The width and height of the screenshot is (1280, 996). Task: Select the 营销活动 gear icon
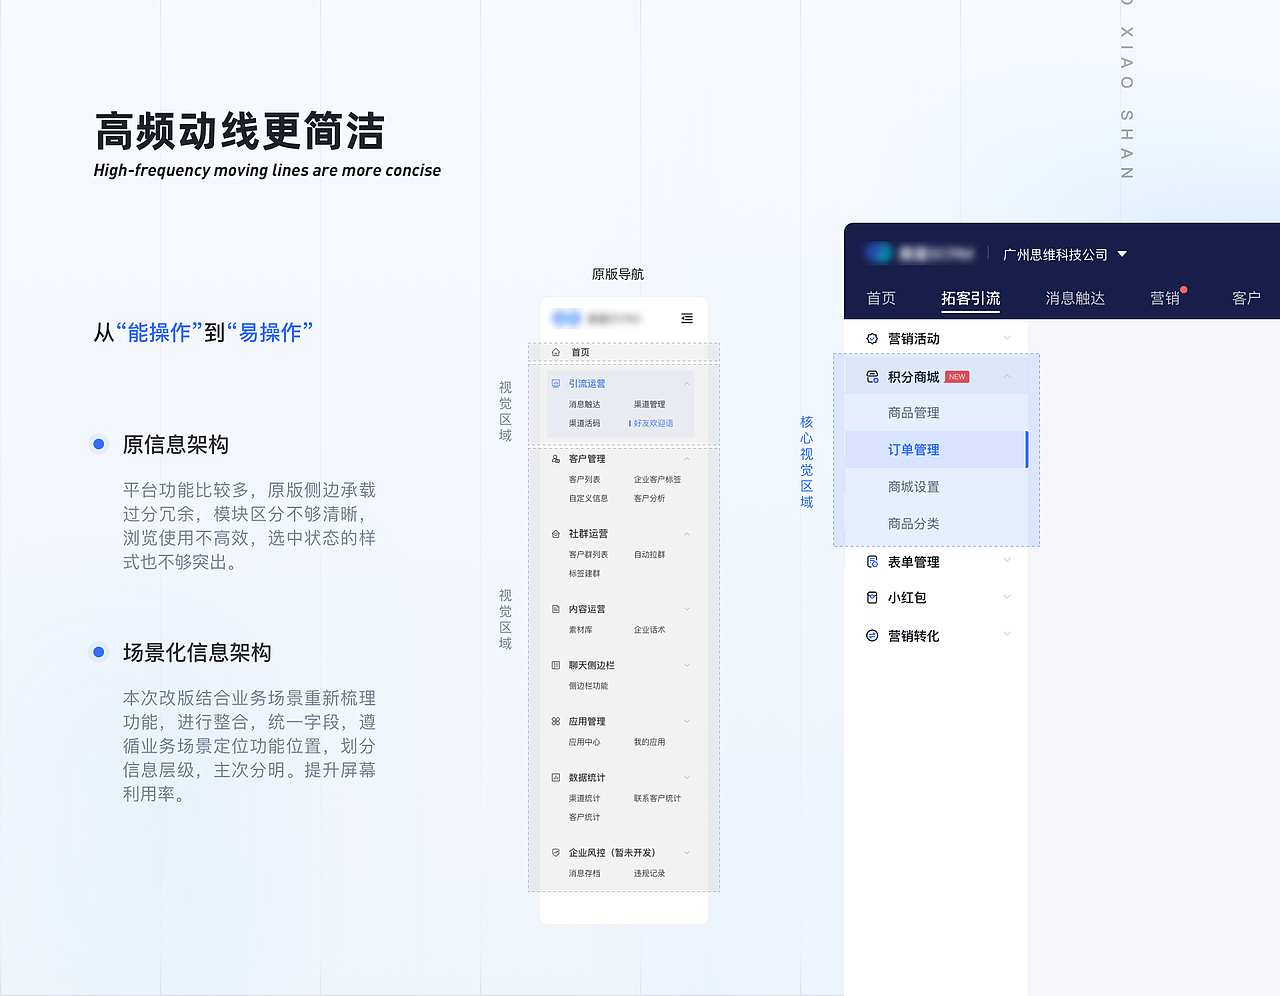(872, 337)
